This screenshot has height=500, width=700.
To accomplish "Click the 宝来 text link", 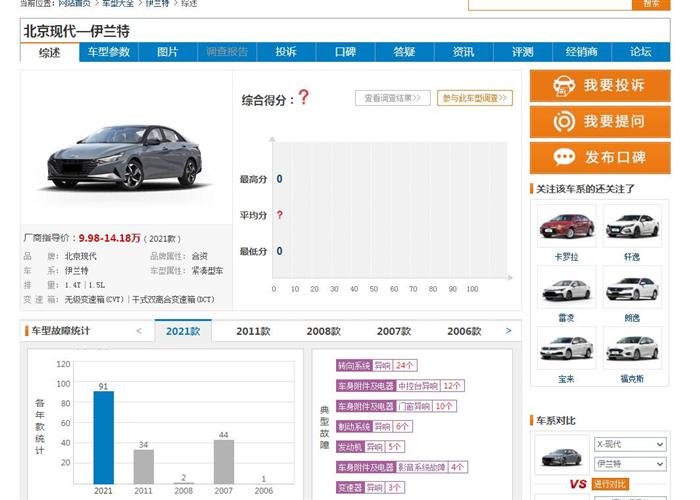I will tap(567, 379).
